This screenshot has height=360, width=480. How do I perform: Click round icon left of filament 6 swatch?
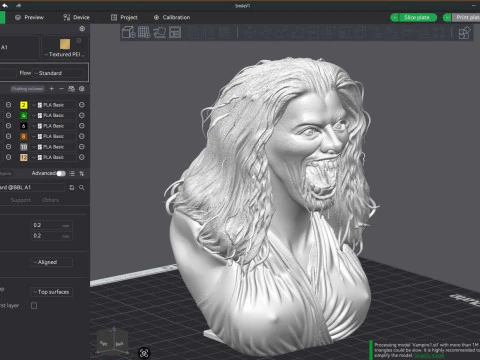[x=9, y=126]
